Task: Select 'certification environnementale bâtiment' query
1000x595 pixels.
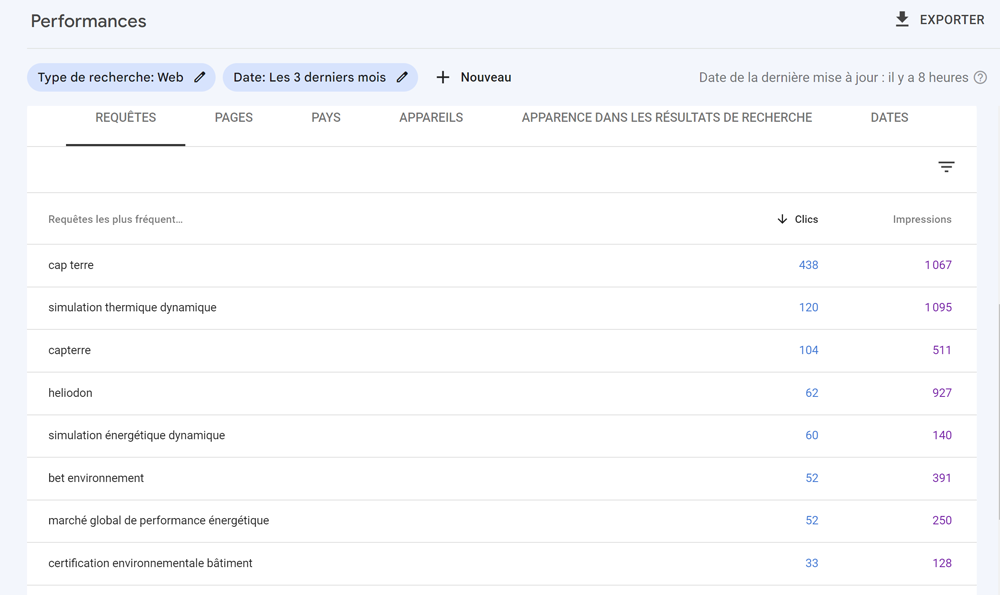Action: (150, 563)
